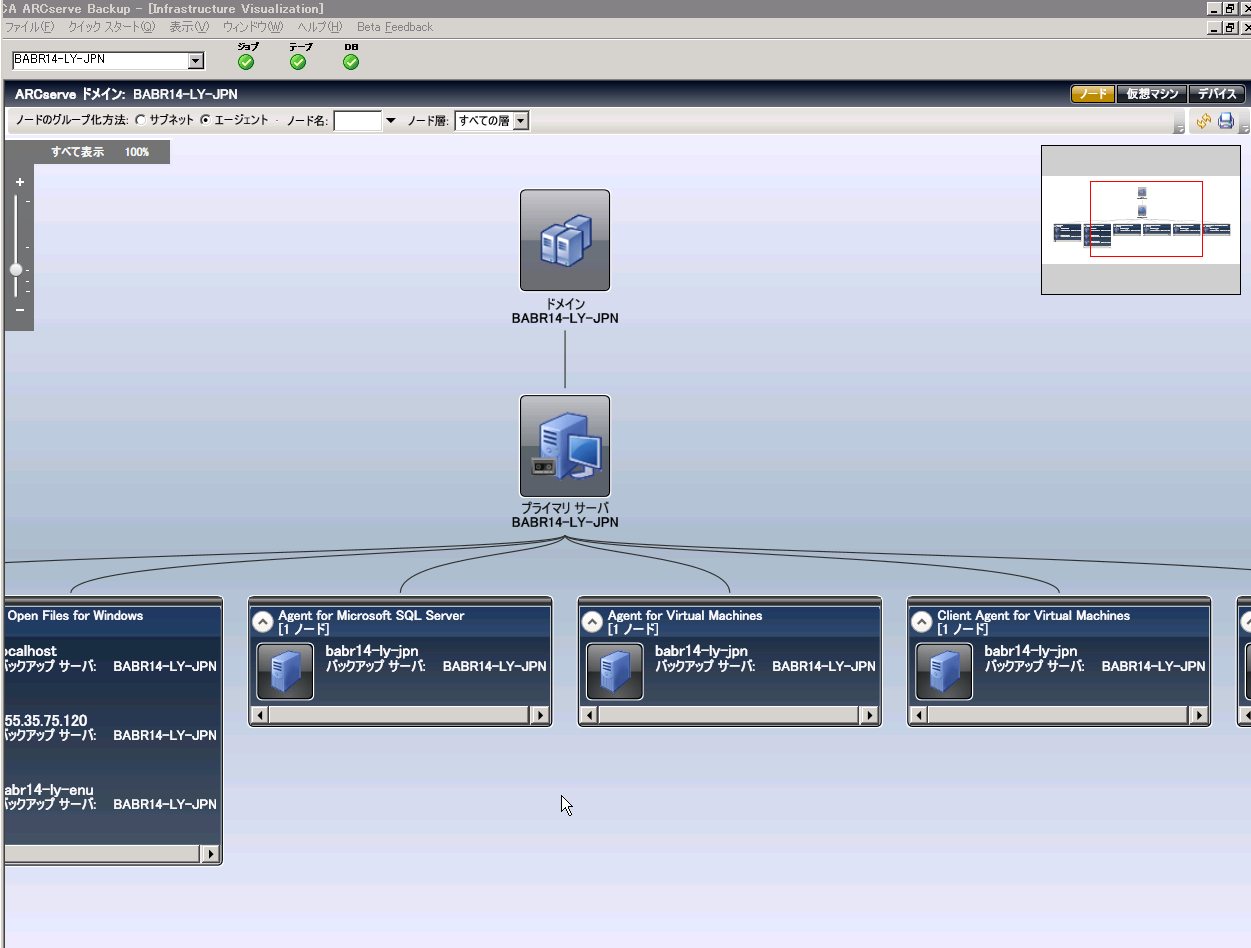
Task: Open the 表示(V) menu
Action: [189, 27]
